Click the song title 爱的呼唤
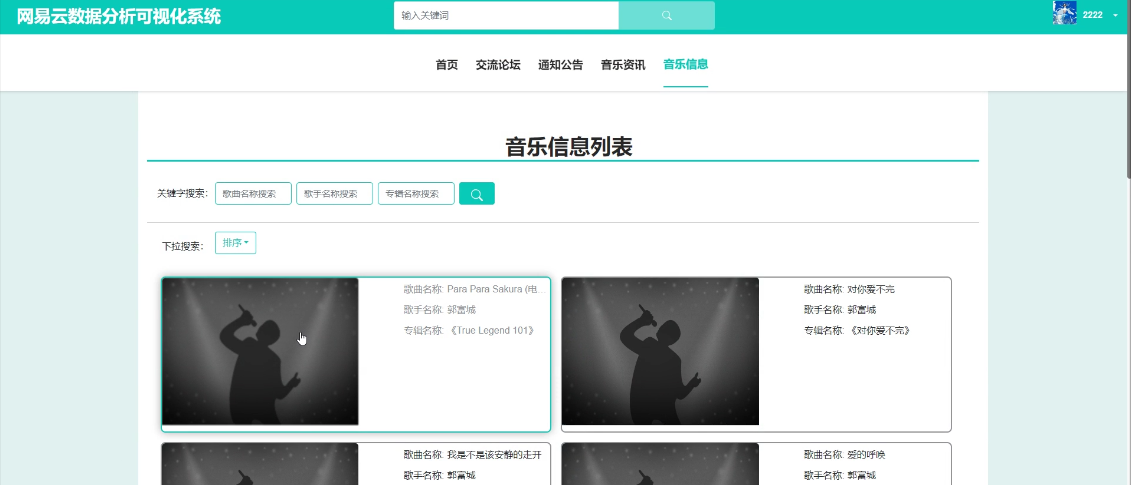This screenshot has width=1131, height=485. [866, 455]
